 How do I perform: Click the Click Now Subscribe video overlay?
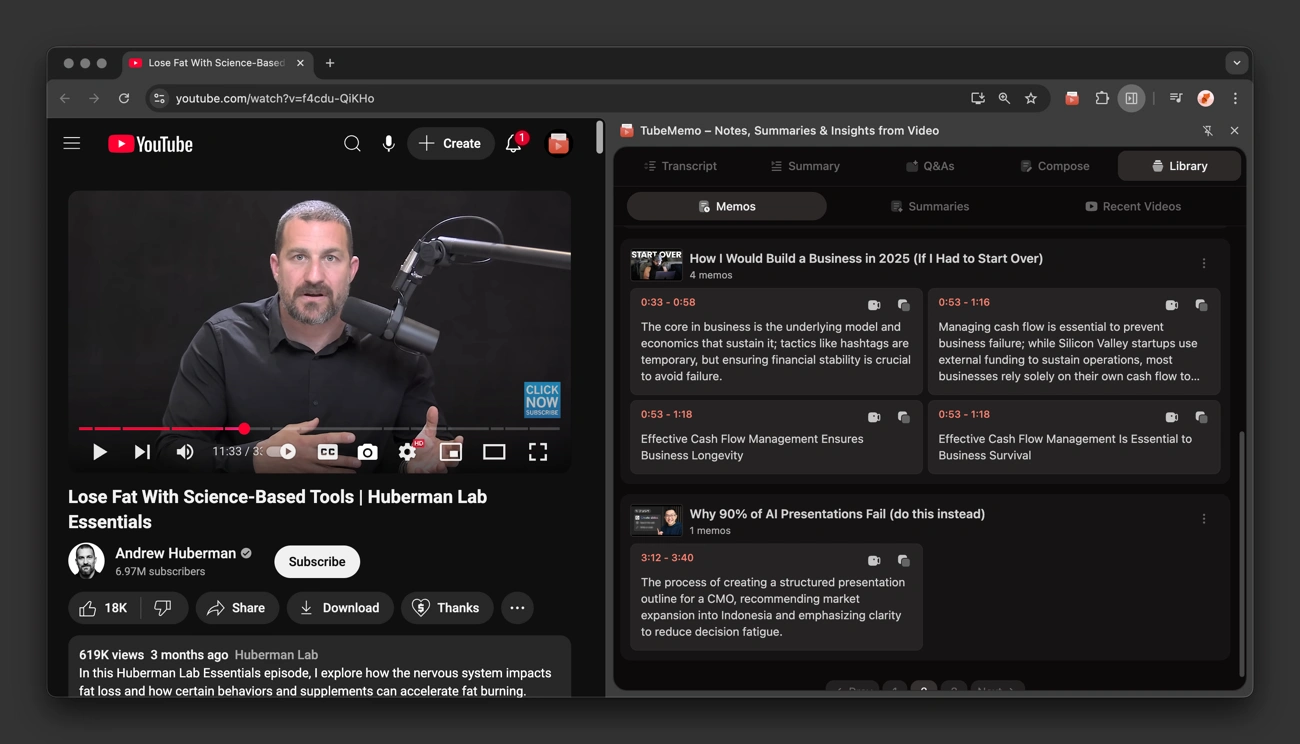coord(542,399)
